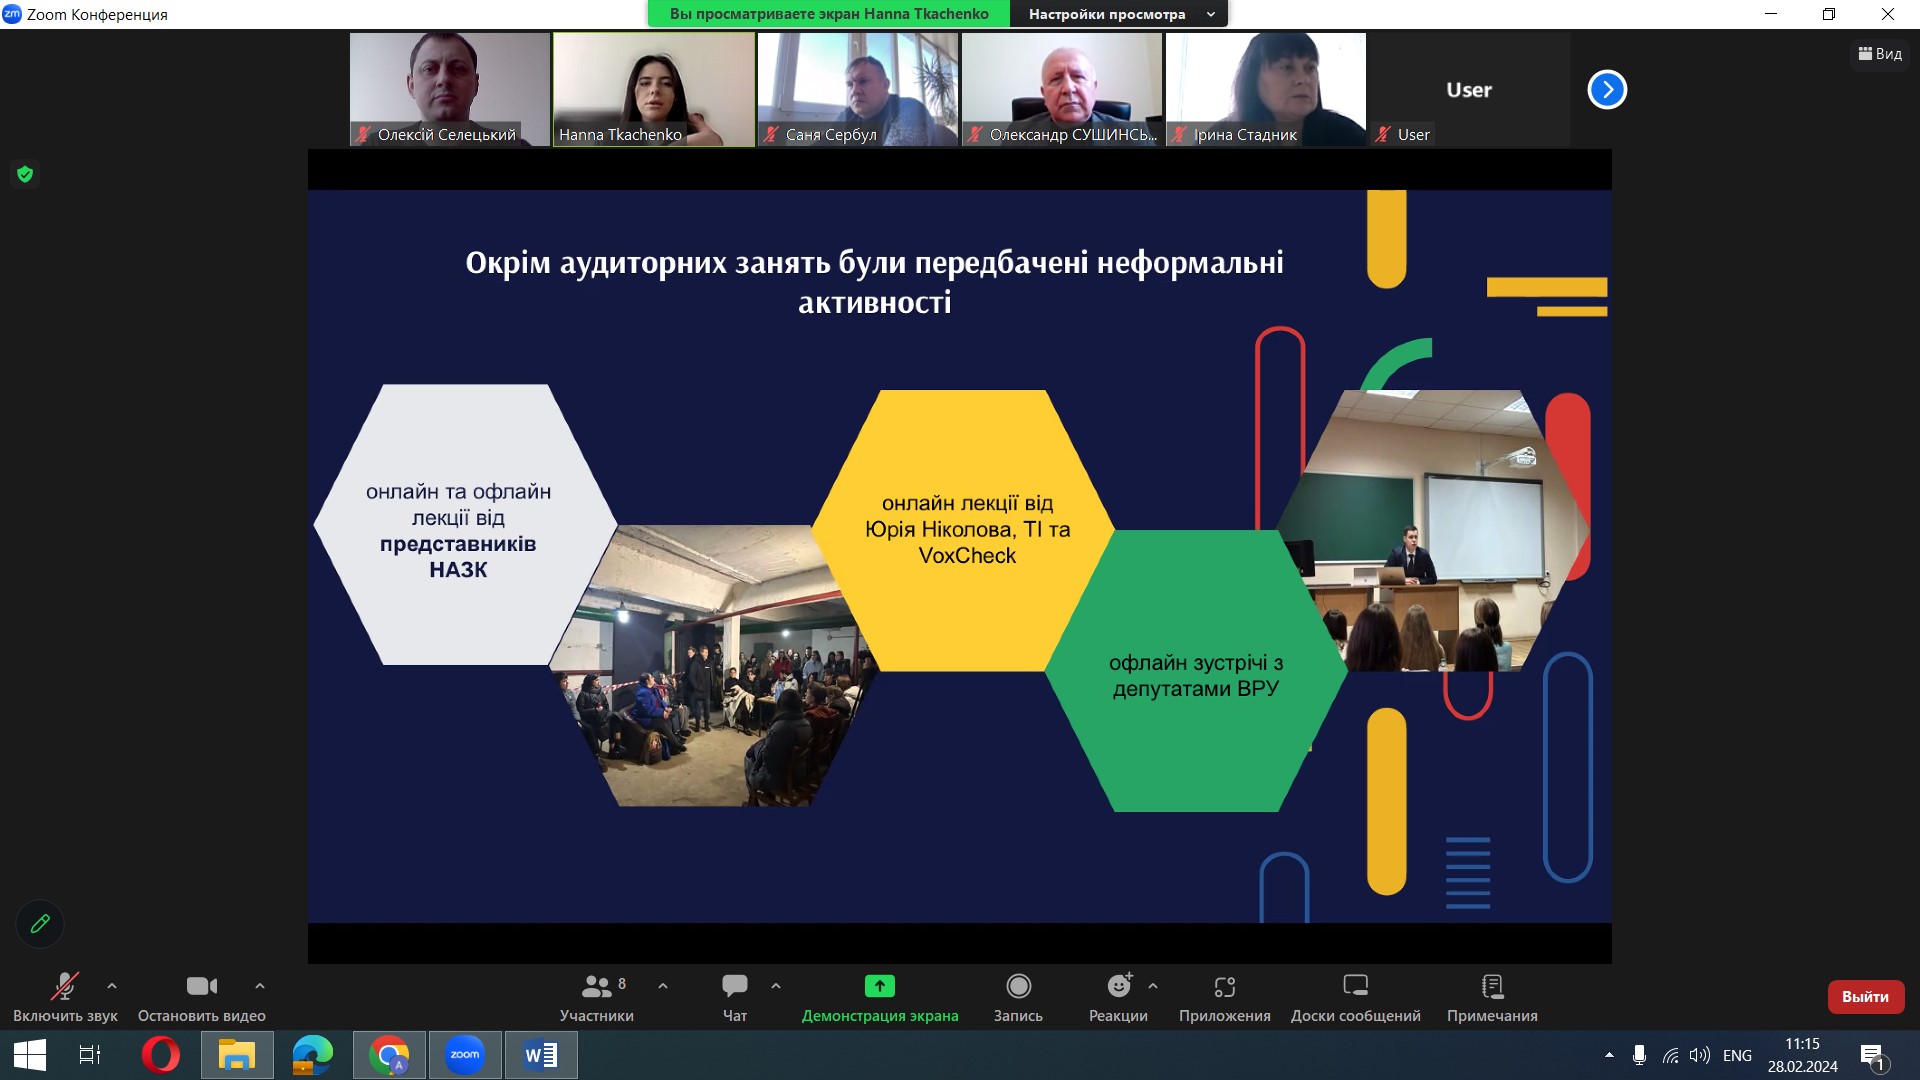Select Олександр СУШИНСЬ... video thumbnail
Viewport: 1920px width, 1080px height.
click(x=1061, y=89)
